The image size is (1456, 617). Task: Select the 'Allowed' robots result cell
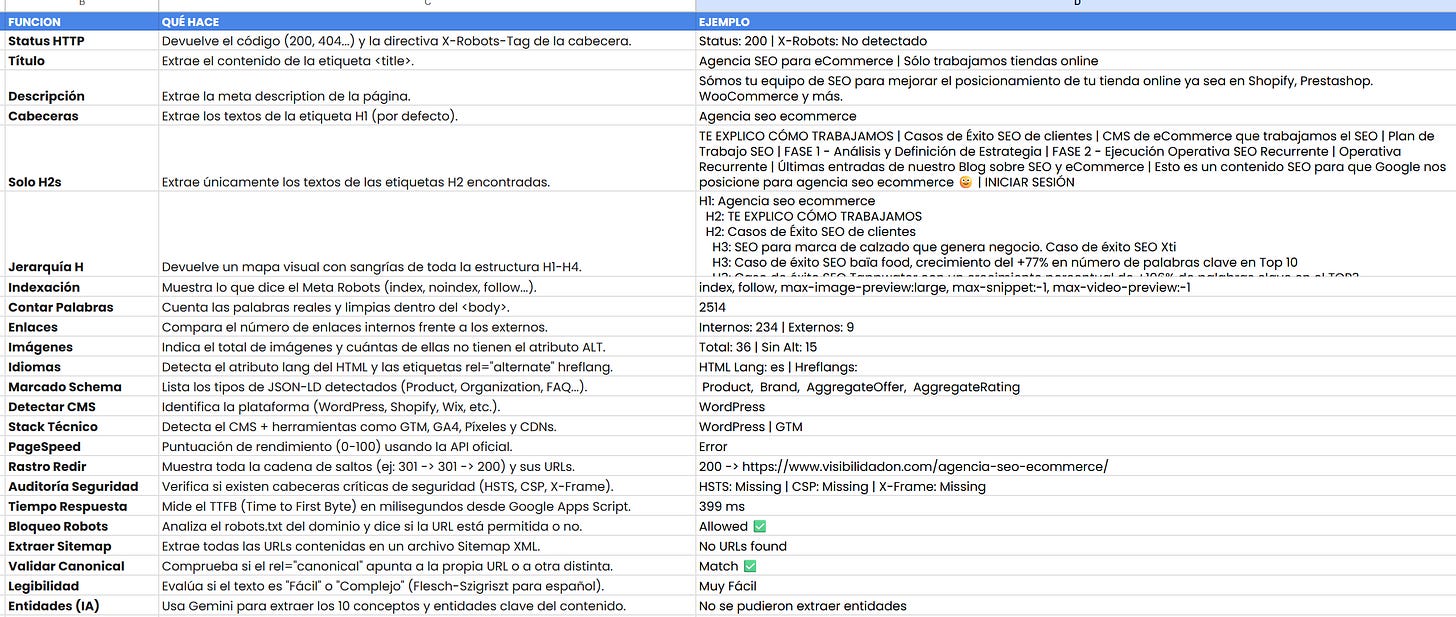[x=1075, y=527]
